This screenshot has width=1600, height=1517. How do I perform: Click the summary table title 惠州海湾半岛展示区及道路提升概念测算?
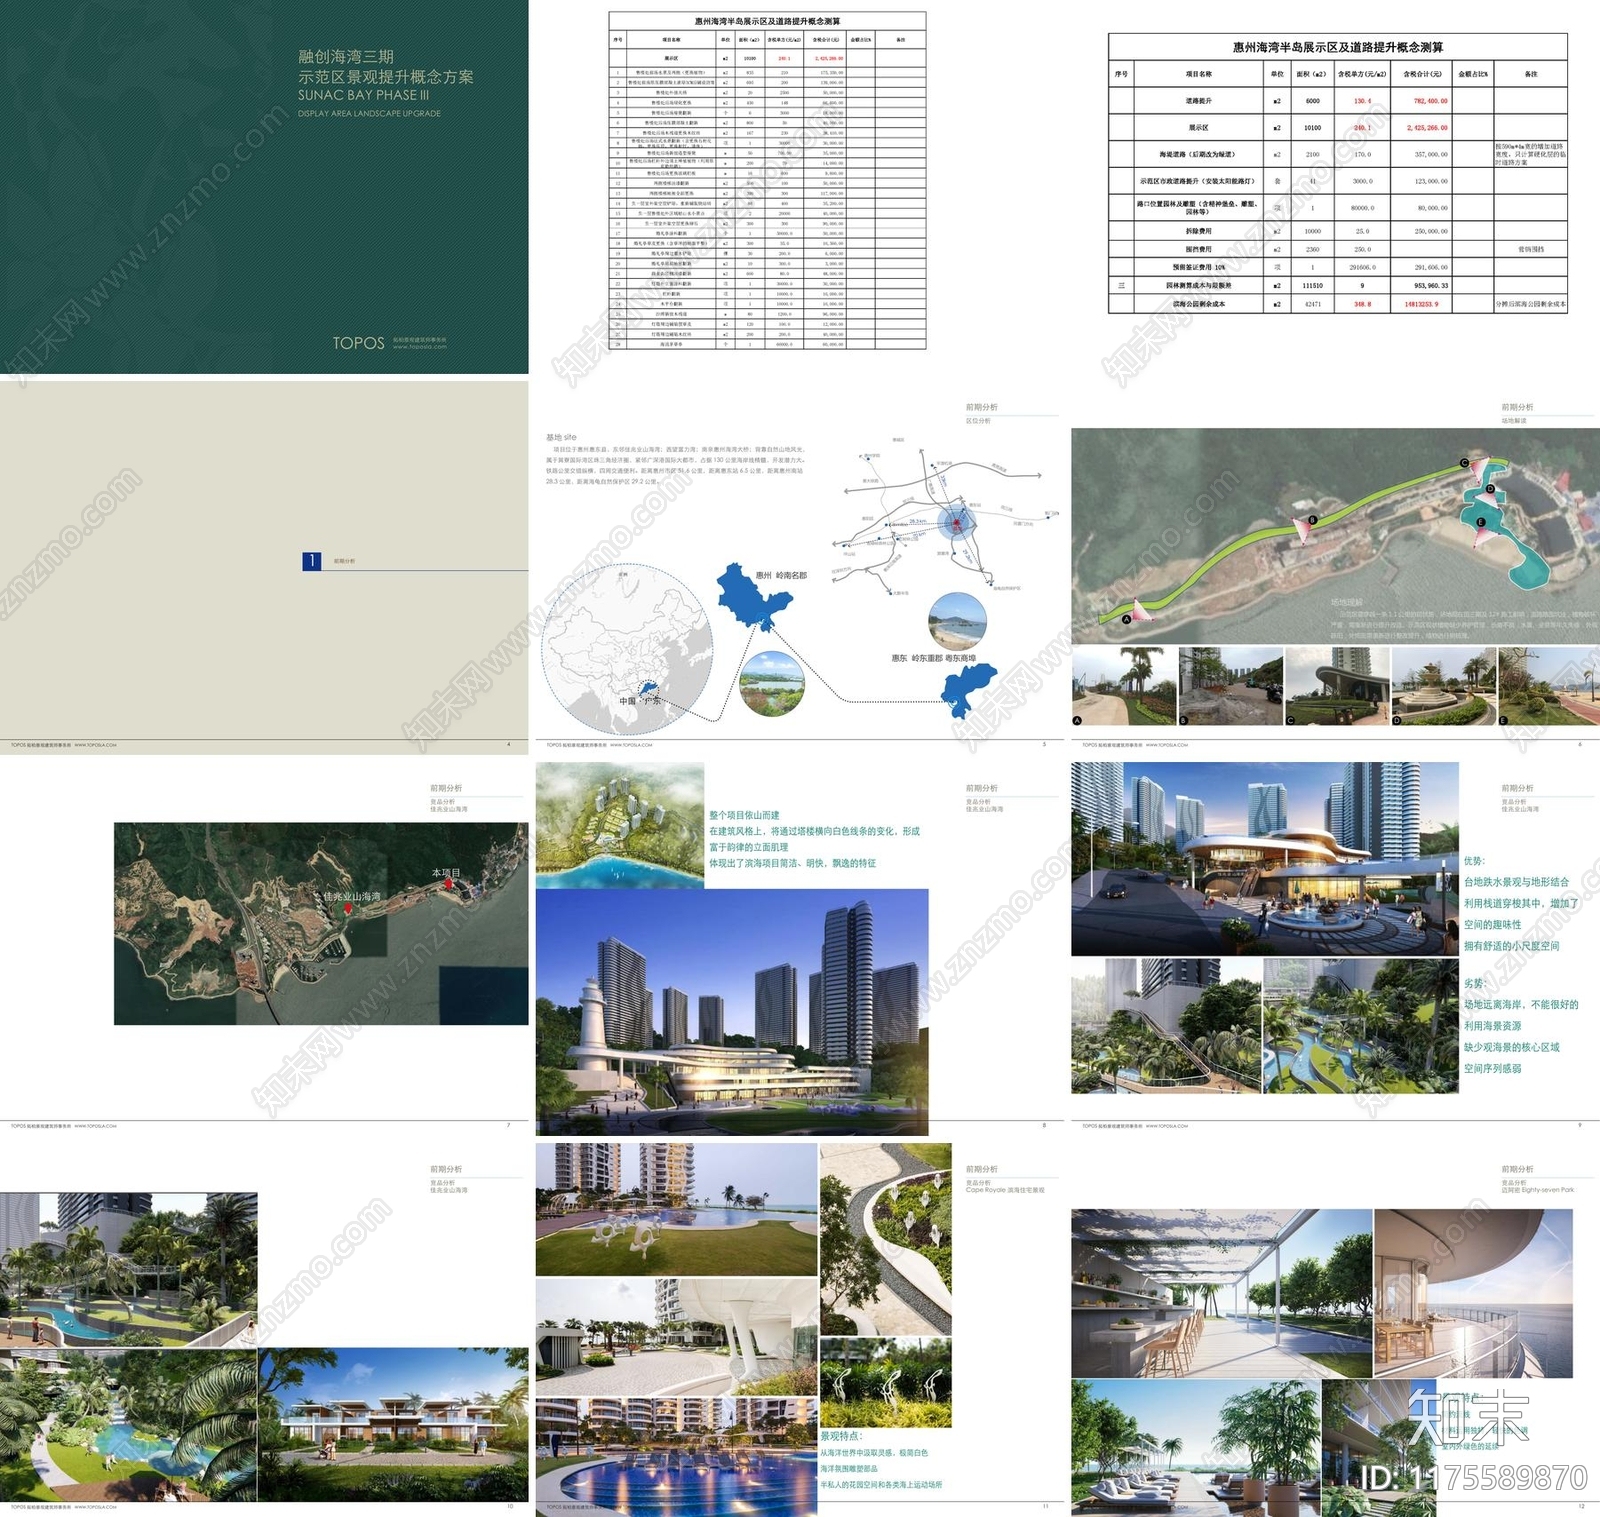point(1337,47)
